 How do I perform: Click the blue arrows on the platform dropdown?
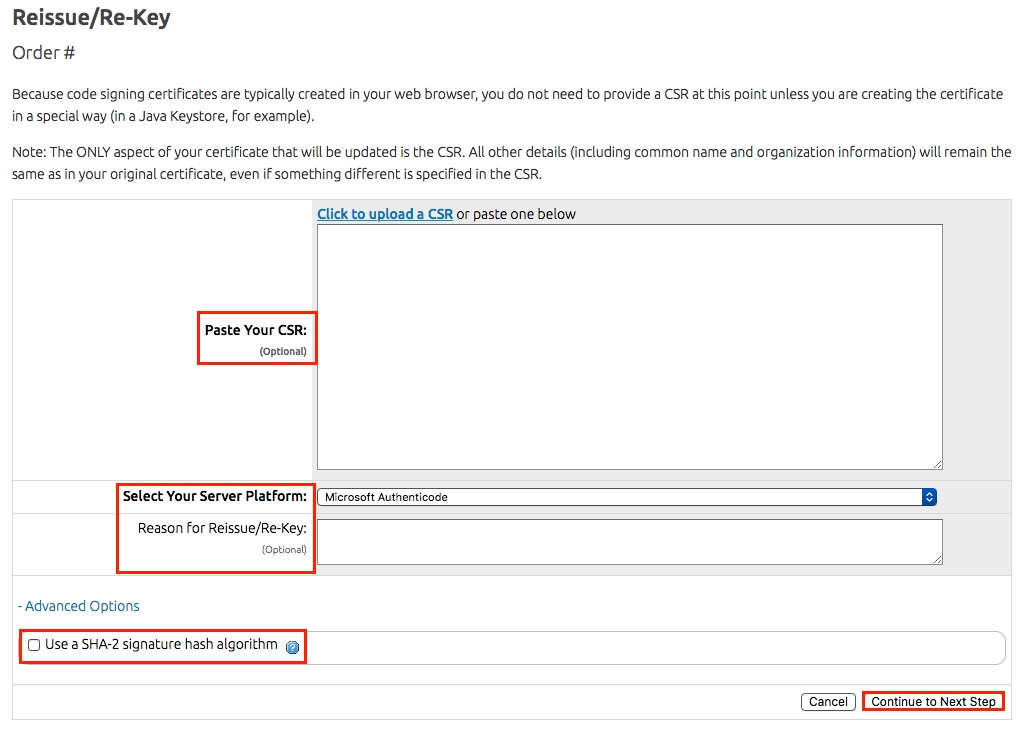[929, 497]
